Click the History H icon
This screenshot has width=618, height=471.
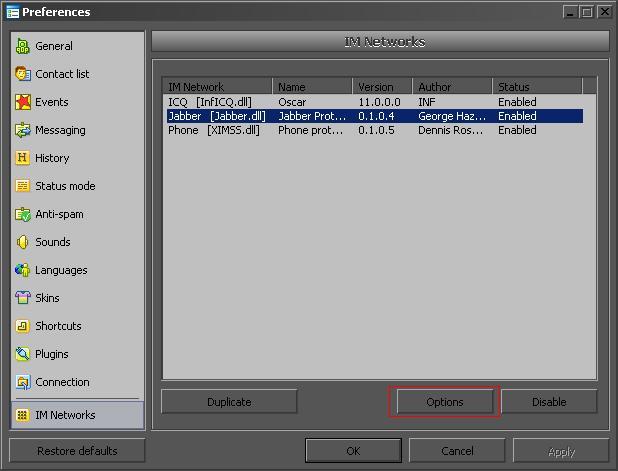pyautogui.click(x=22, y=158)
